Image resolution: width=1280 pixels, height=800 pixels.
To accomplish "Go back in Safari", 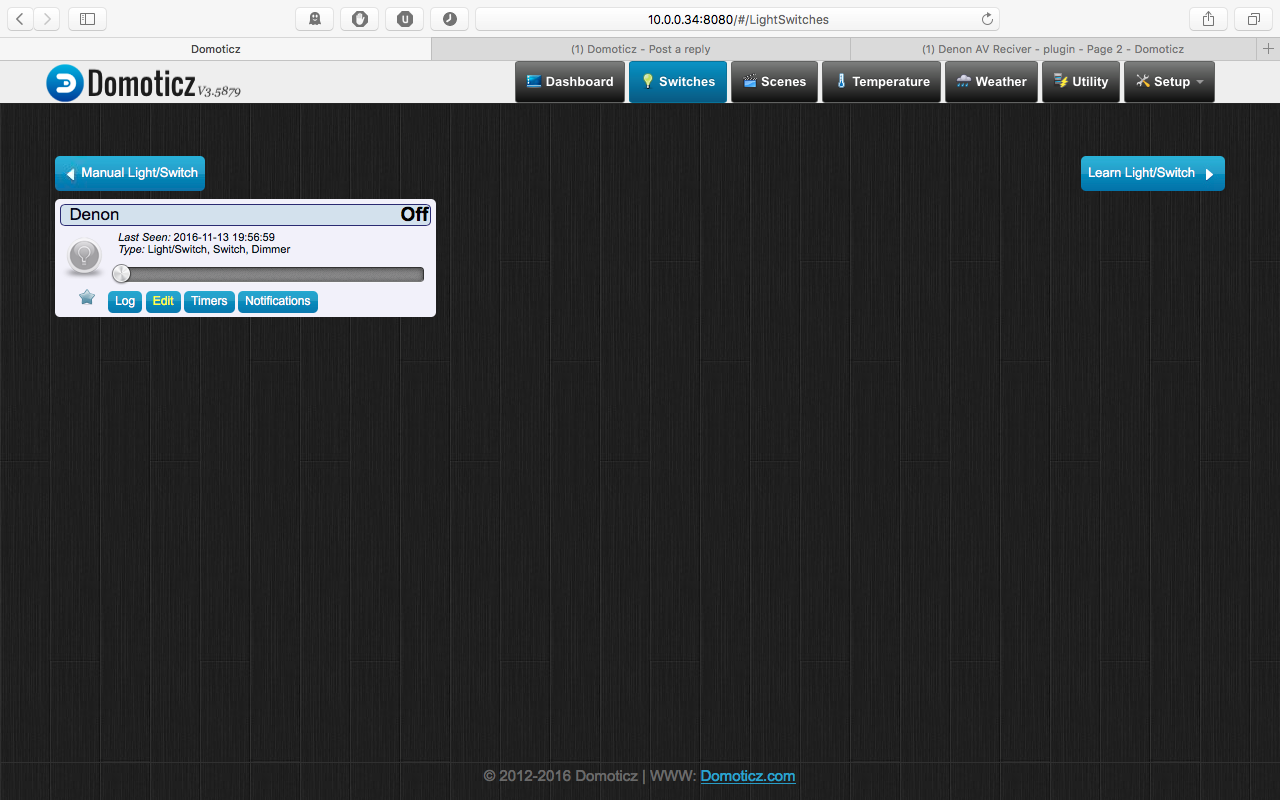I will pos(20,19).
